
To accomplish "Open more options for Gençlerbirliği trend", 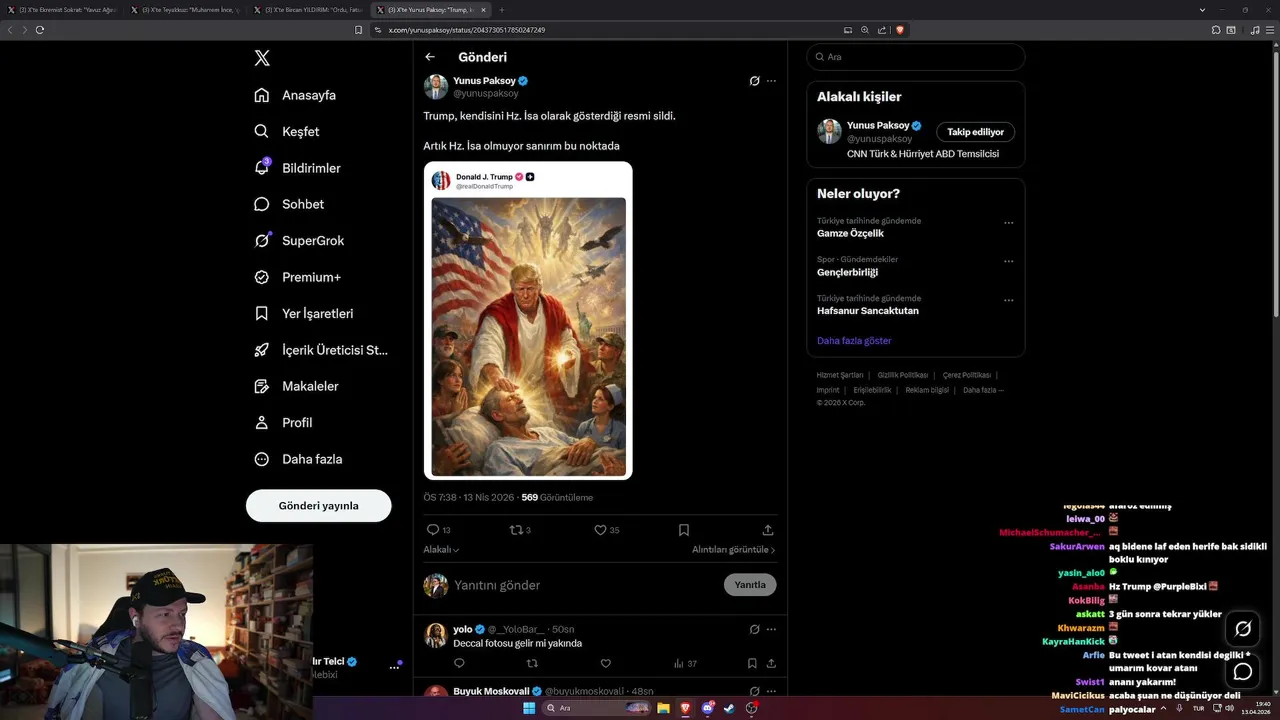I will tap(1008, 261).
